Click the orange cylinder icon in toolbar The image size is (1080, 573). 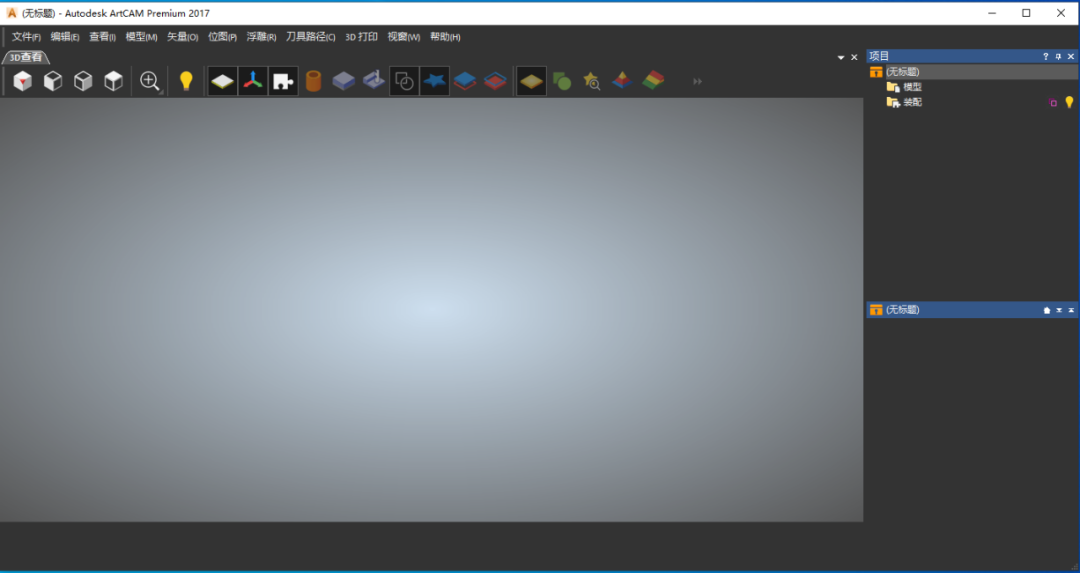click(x=313, y=81)
